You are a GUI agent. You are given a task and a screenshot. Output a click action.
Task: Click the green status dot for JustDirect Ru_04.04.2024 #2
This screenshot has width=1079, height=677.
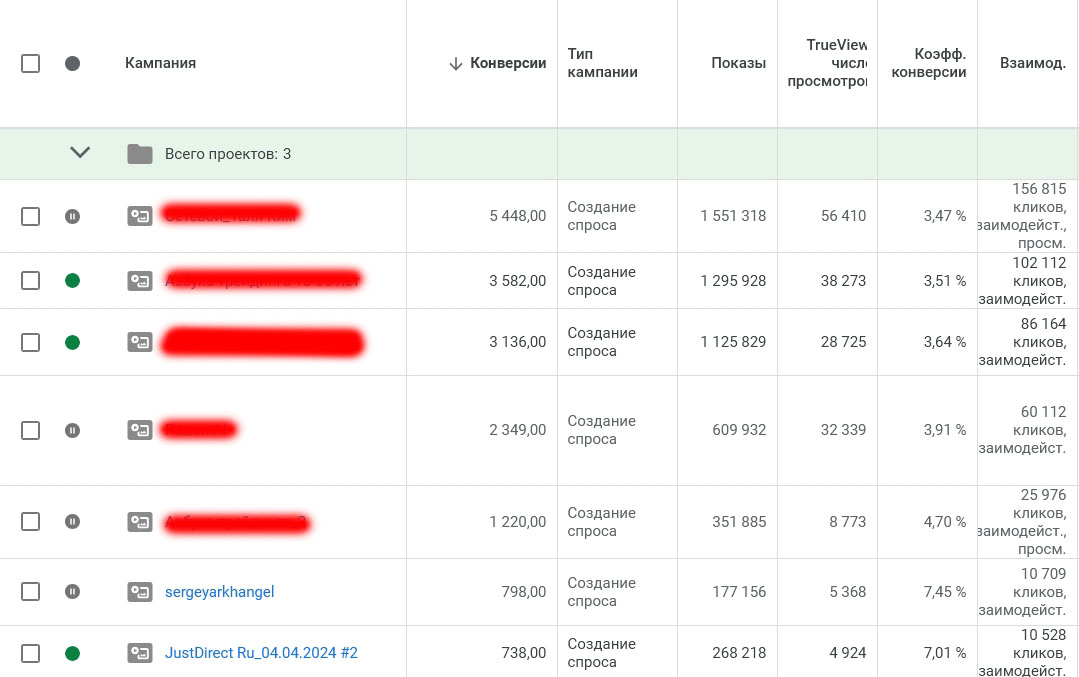coord(72,653)
